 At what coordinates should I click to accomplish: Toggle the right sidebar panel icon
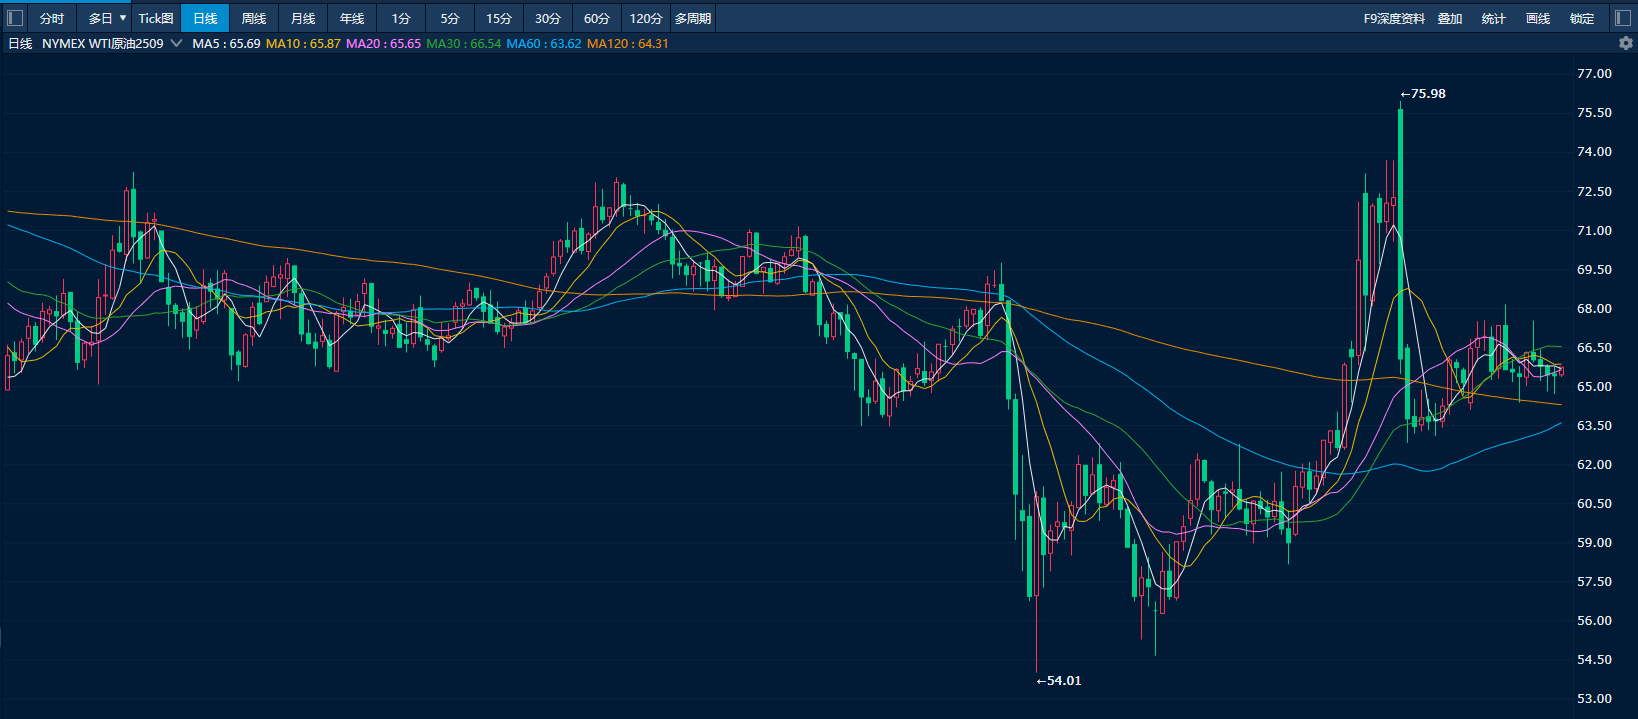(x=1622, y=18)
